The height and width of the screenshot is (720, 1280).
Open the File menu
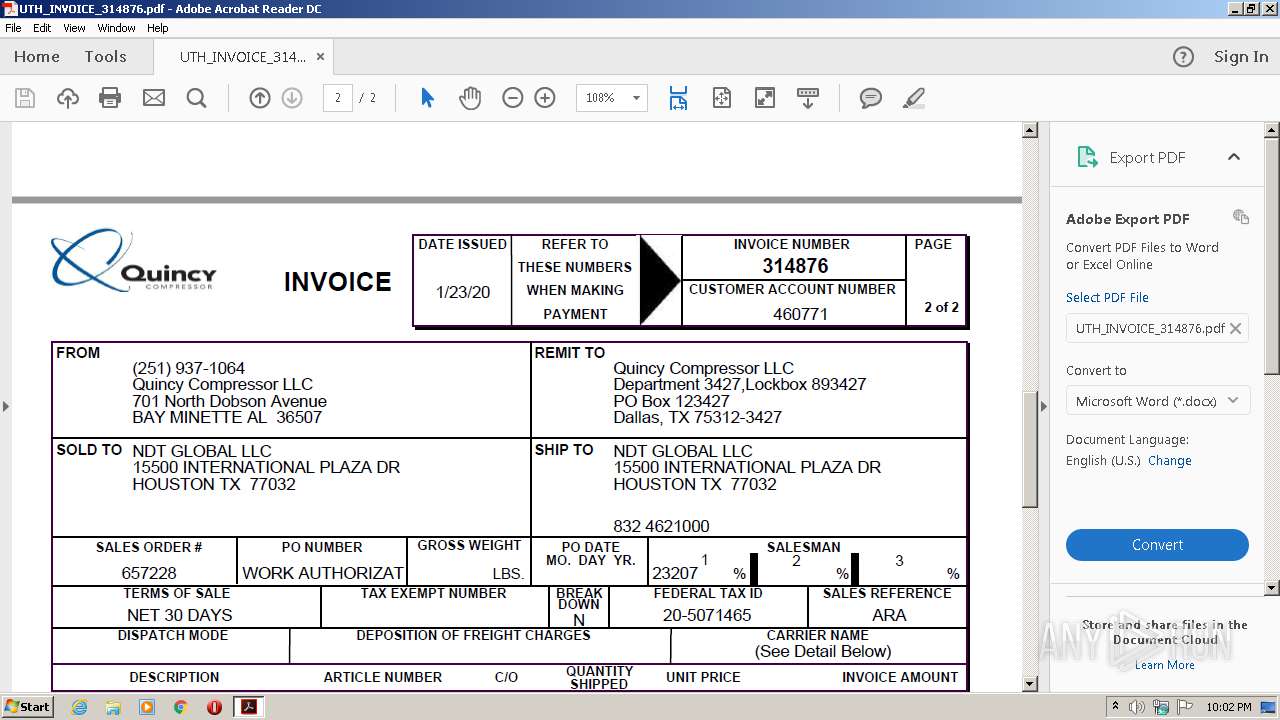(13, 28)
